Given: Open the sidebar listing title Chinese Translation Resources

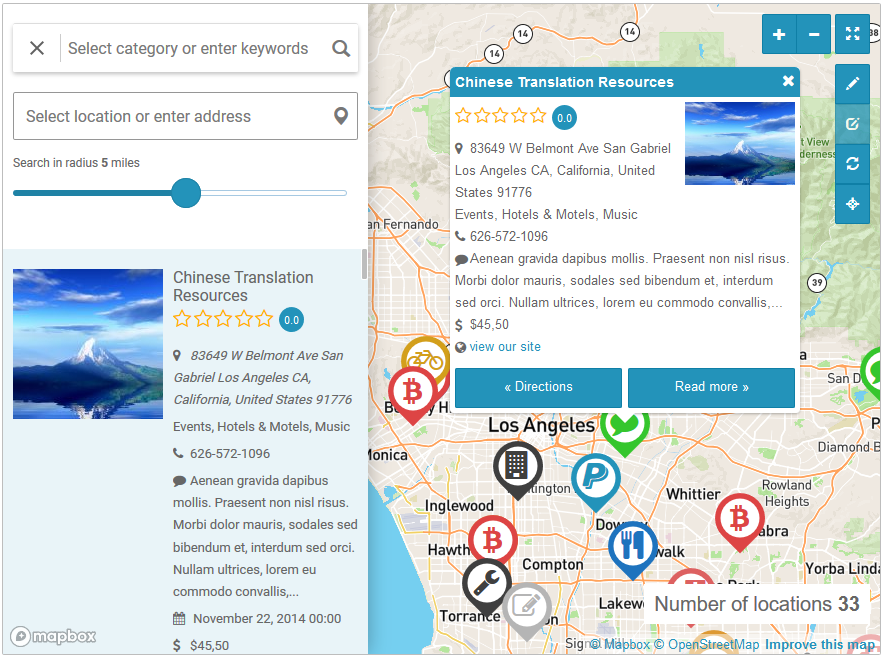Looking at the screenshot, I should tap(243, 287).
